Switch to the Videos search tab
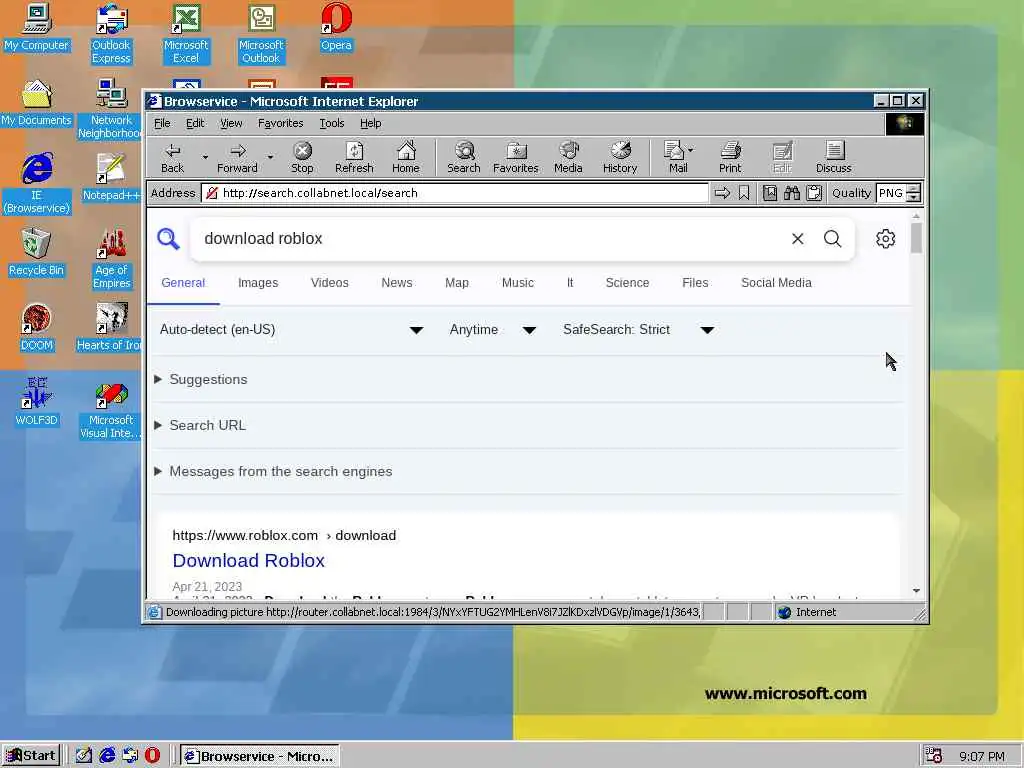Screen dimensions: 1024x768 pyautogui.click(x=329, y=283)
